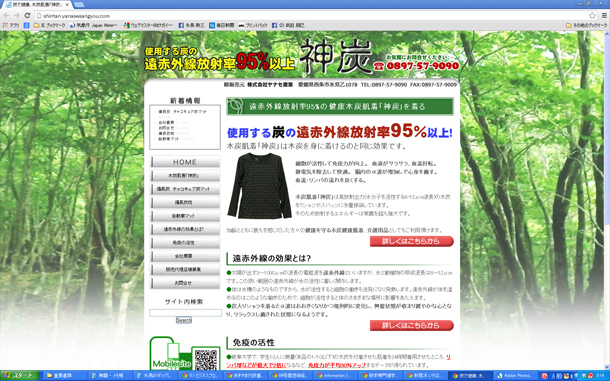Go back with the browser back arrow

coord(6,16)
